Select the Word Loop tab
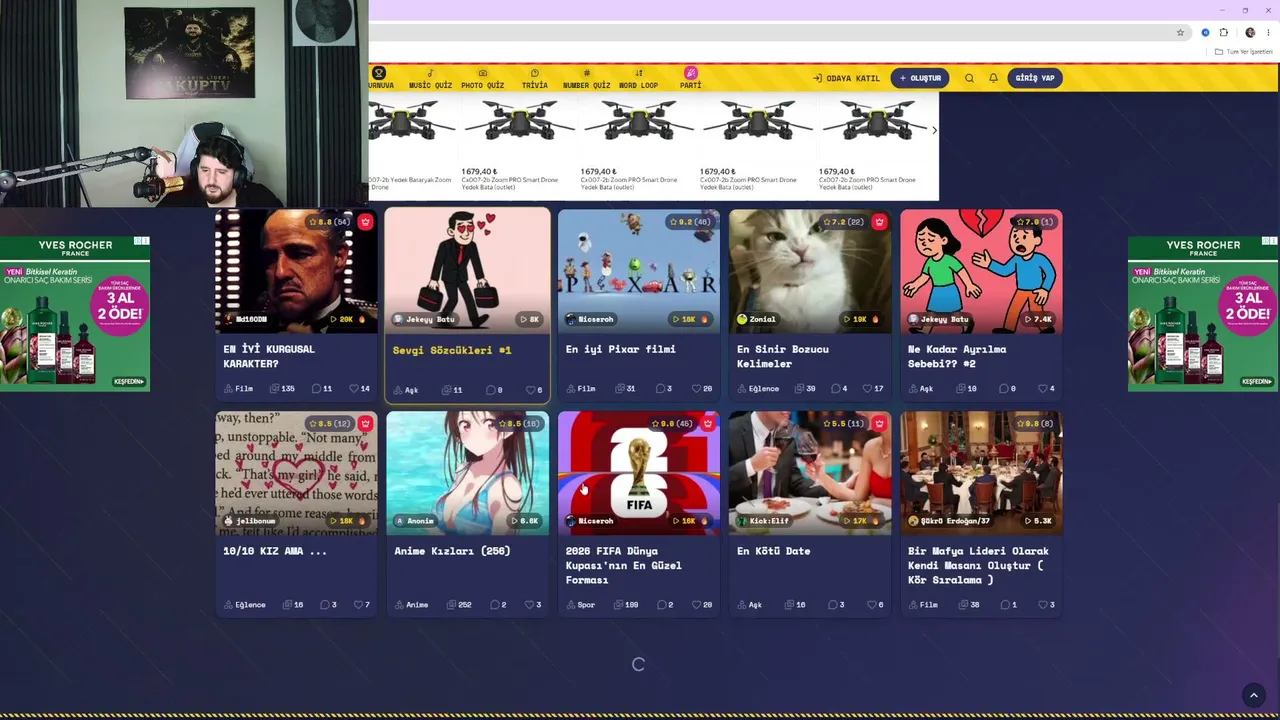Screen dimensions: 1280x720 click(638, 79)
